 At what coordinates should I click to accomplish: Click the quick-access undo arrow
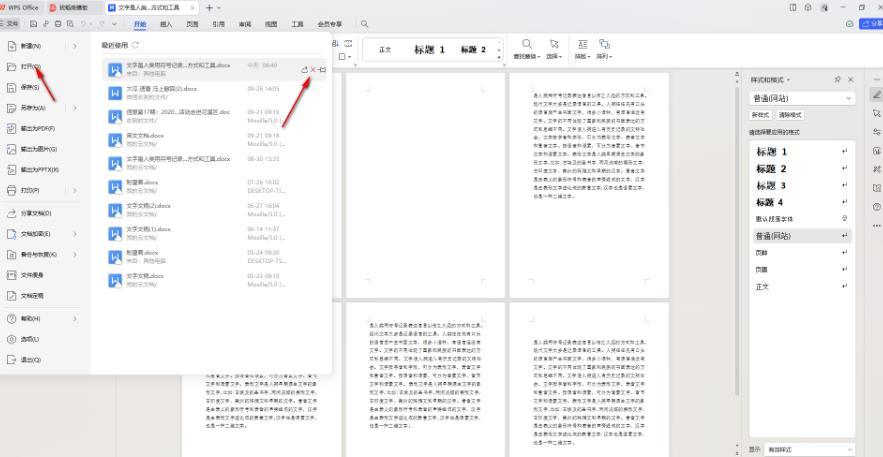point(84,24)
